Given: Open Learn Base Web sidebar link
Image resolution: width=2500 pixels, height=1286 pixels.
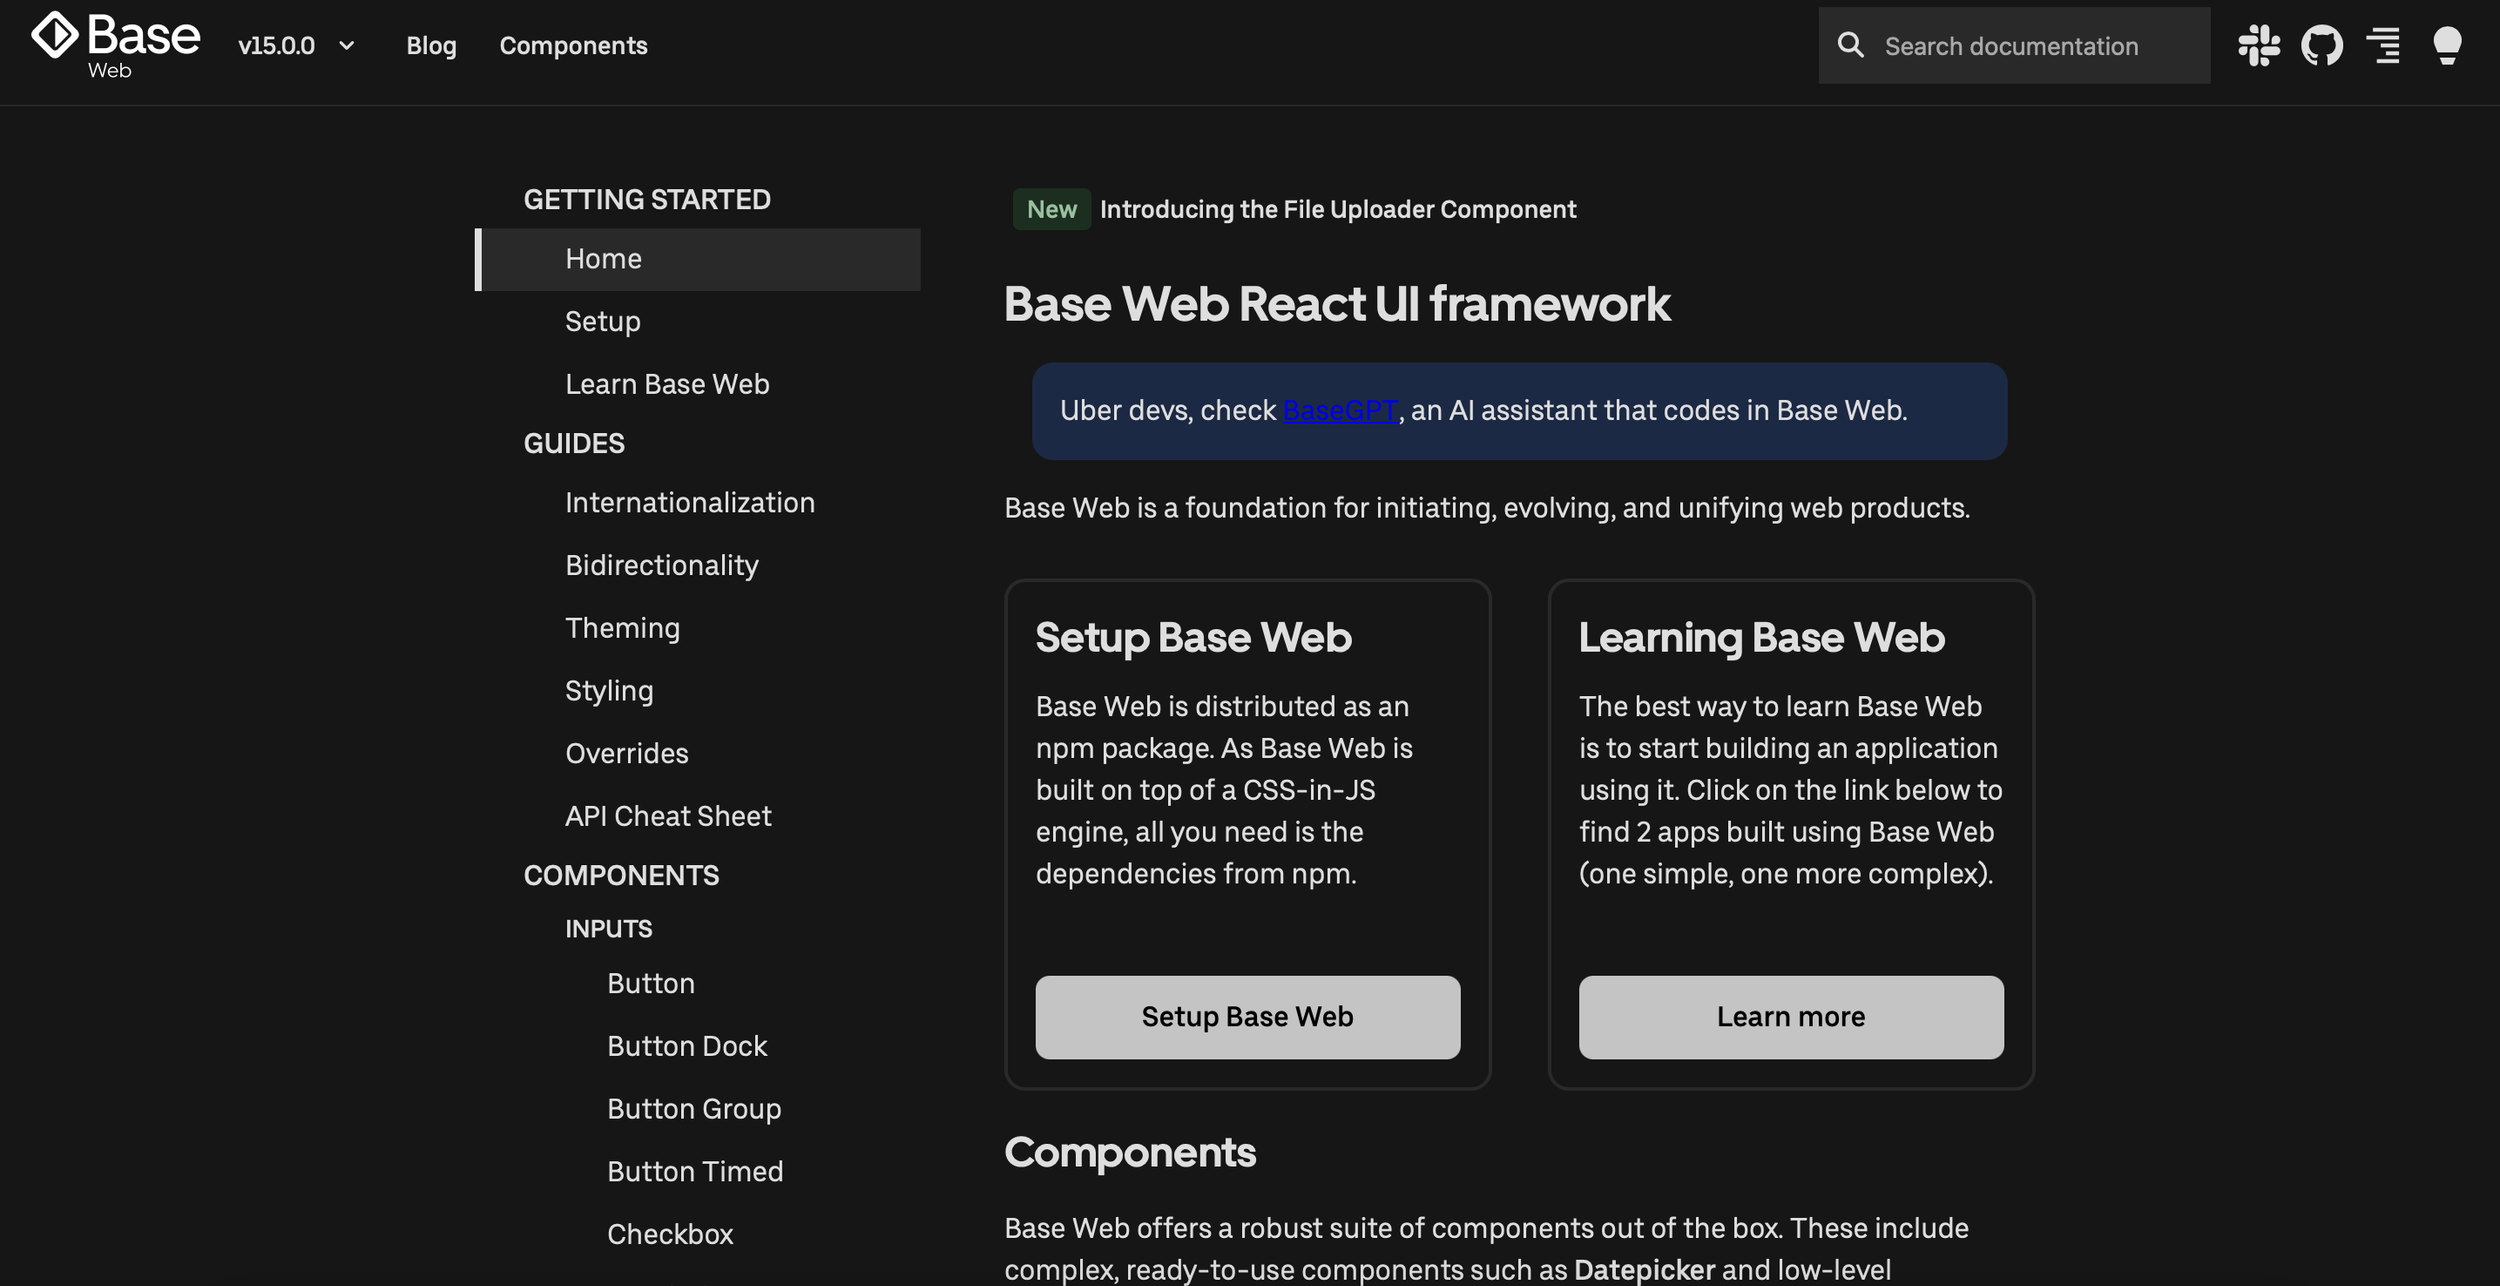Looking at the screenshot, I should pyautogui.click(x=667, y=385).
